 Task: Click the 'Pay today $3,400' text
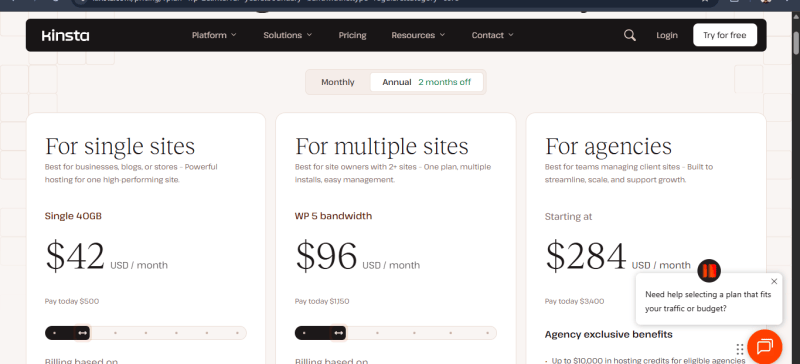(x=574, y=301)
